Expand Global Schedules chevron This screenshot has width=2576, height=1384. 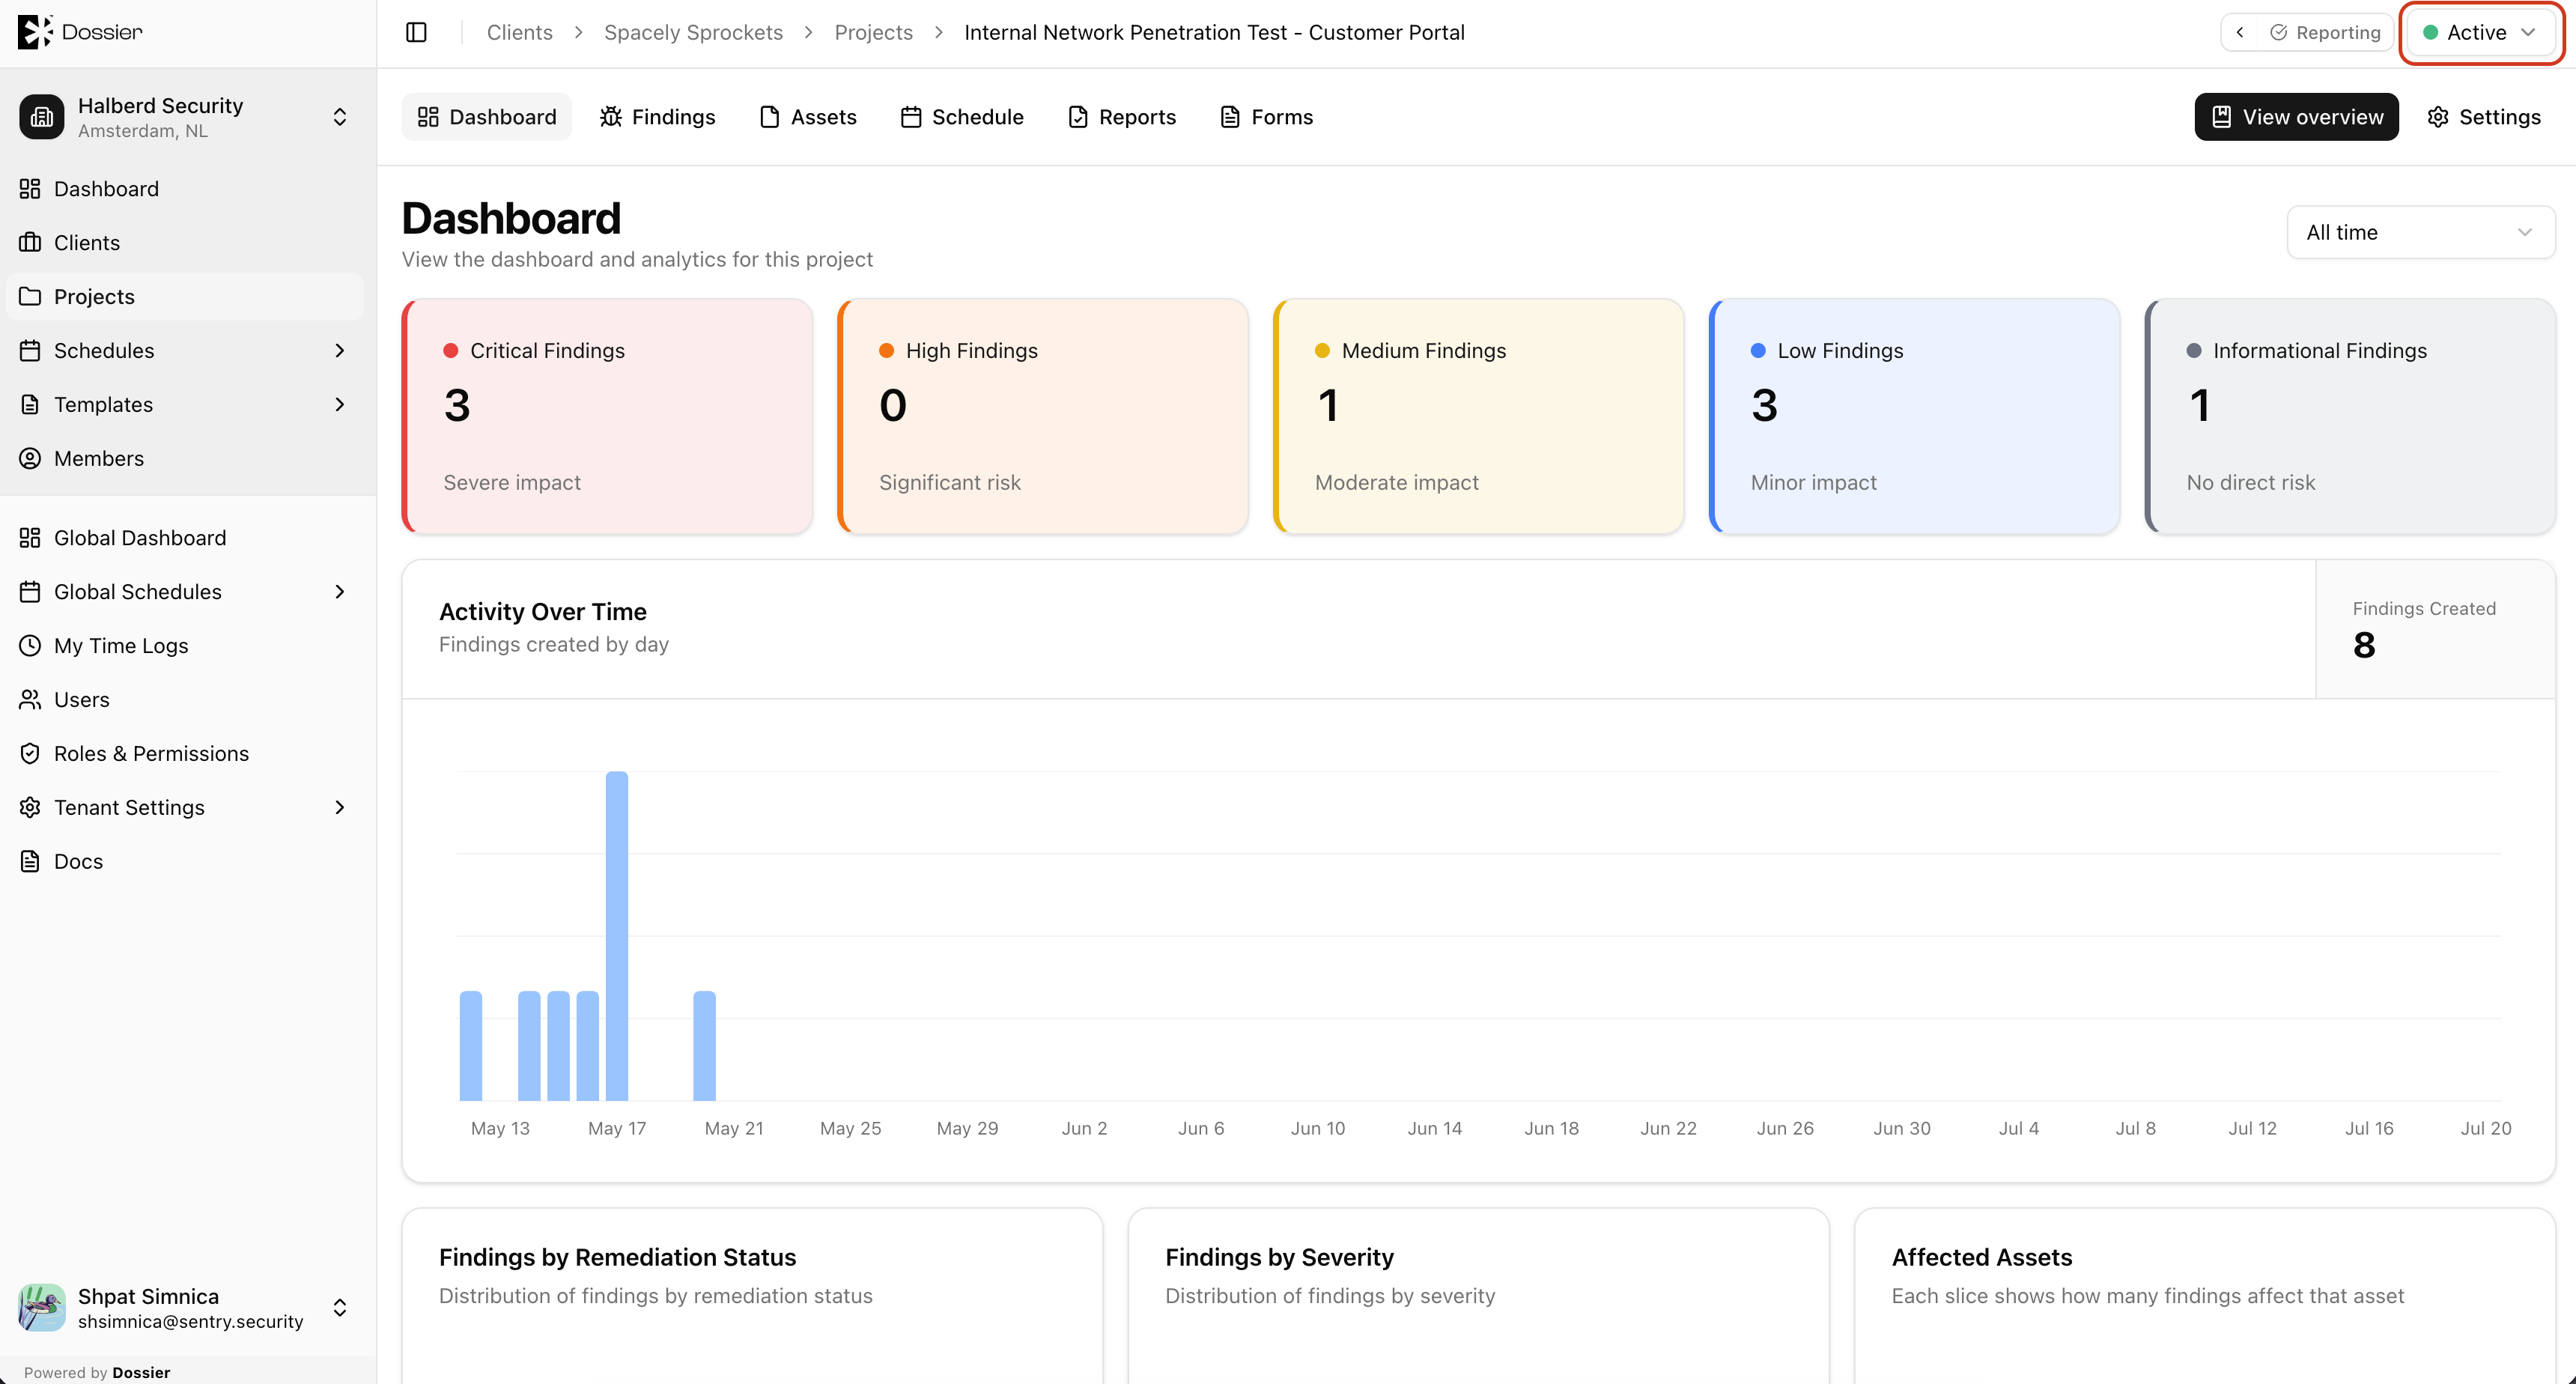click(340, 592)
